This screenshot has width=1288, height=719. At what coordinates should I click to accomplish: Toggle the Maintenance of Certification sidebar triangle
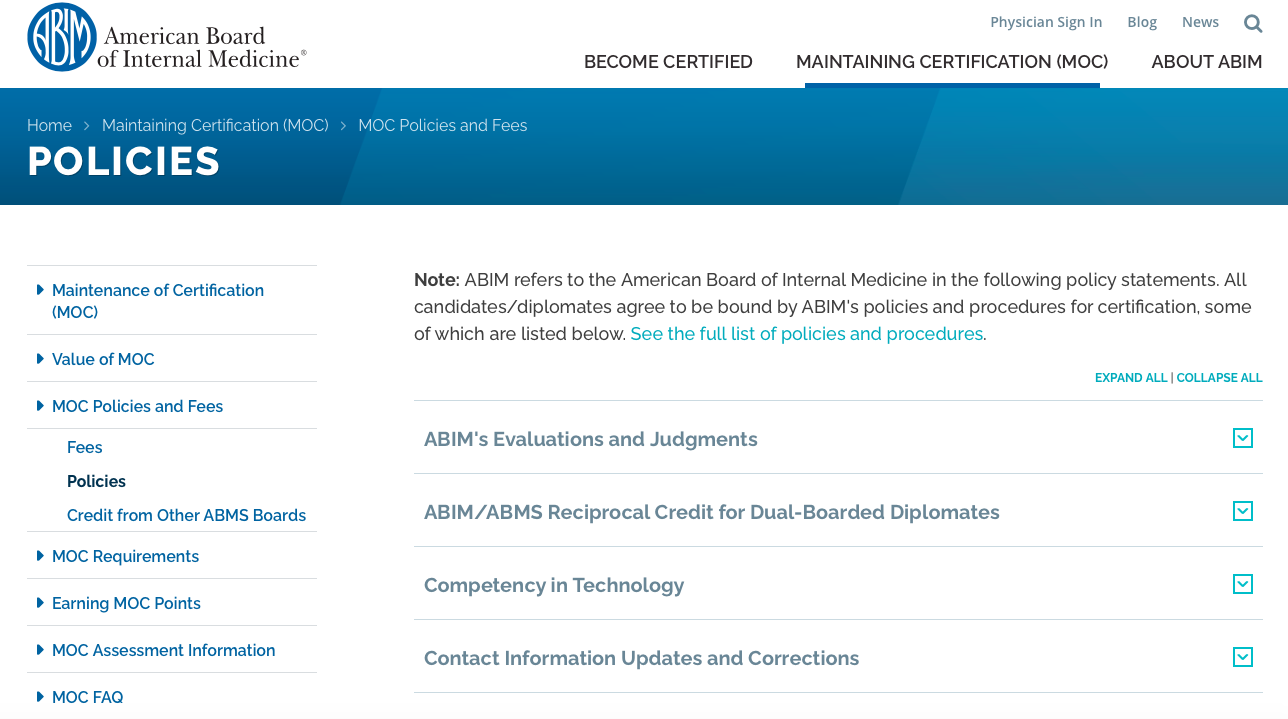coord(40,289)
